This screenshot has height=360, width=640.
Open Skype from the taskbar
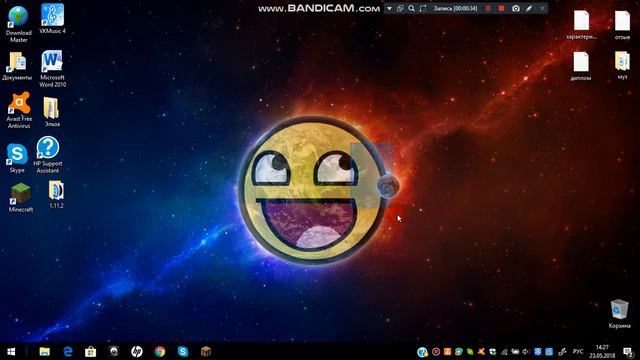click(x=183, y=351)
